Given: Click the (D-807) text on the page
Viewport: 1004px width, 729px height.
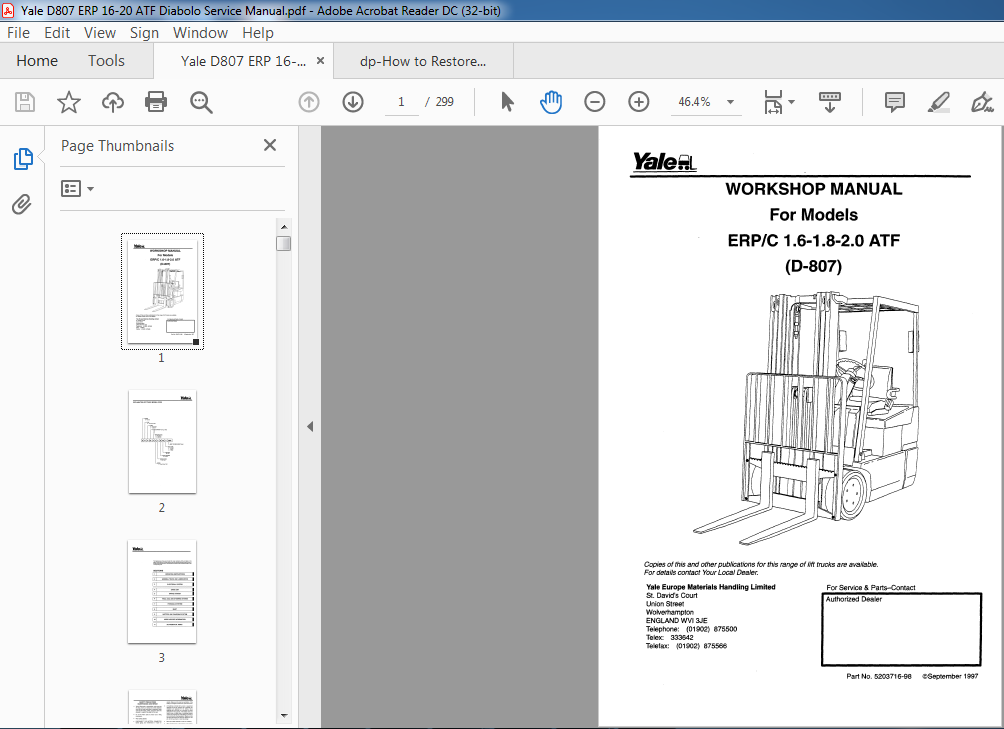Looking at the screenshot, I should [813, 266].
